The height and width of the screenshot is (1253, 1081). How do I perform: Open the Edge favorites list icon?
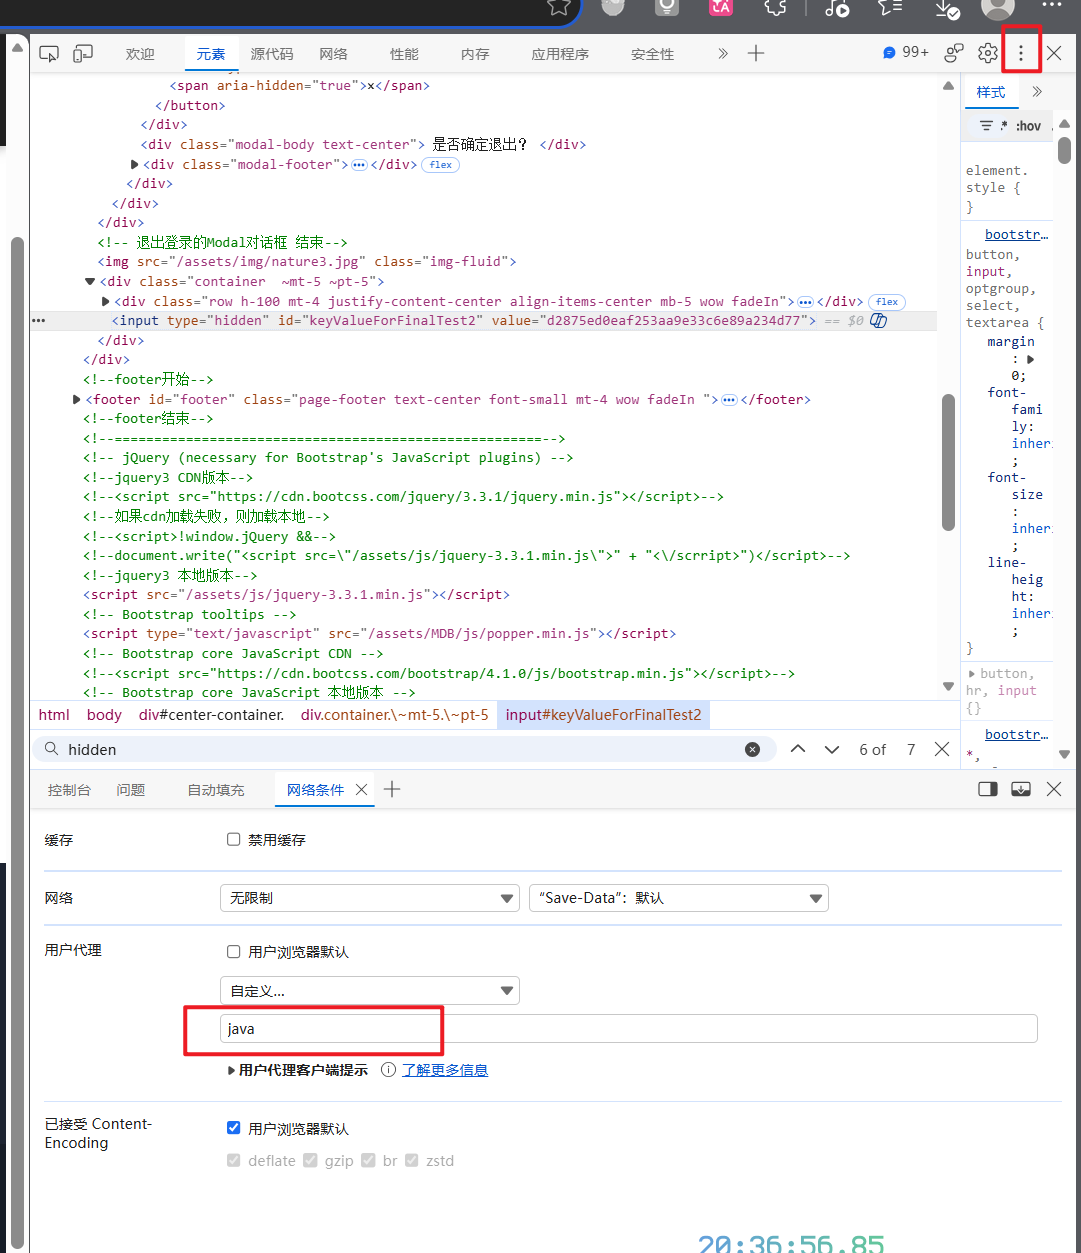tap(890, 7)
